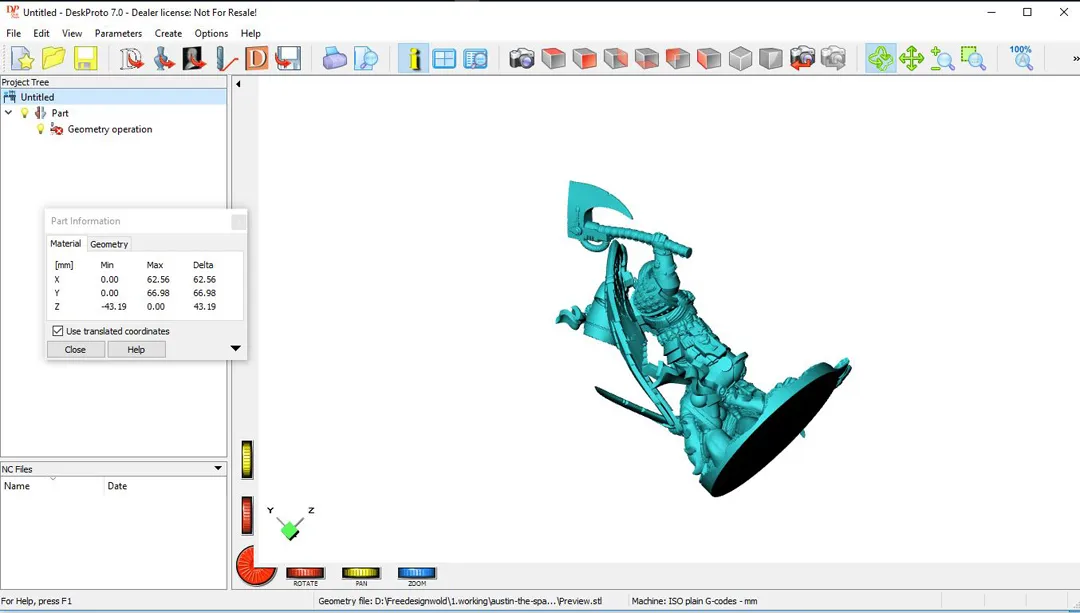The width and height of the screenshot is (1080, 613).
Task: Open the File menu
Action: tap(13, 33)
